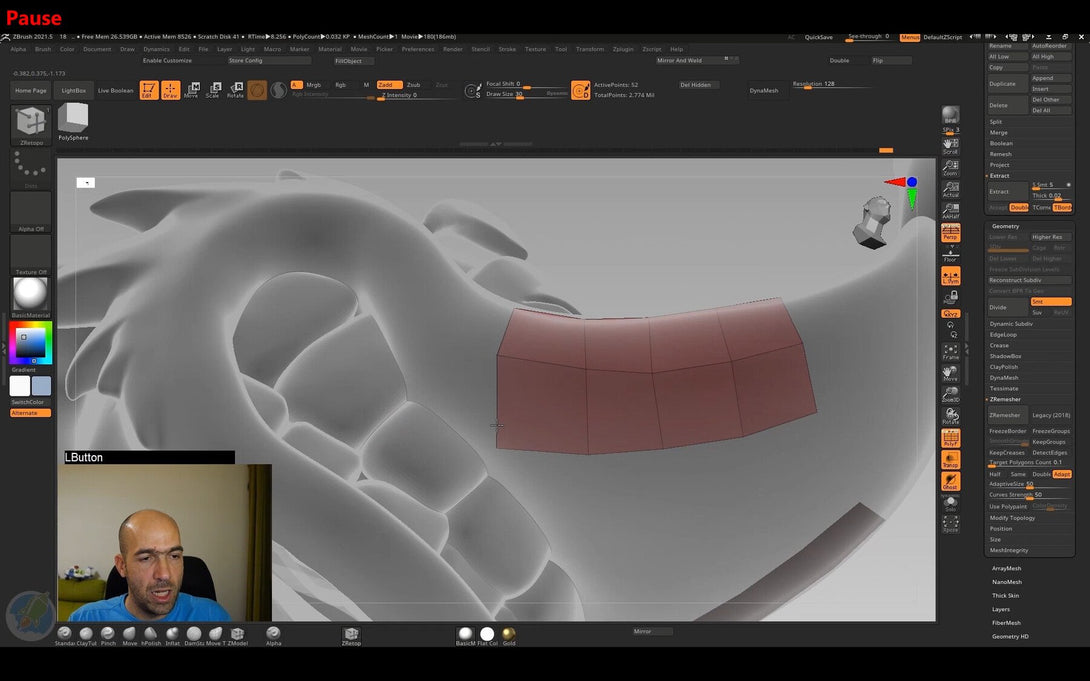Toggle Ghost transparency mode

(x=950, y=481)
